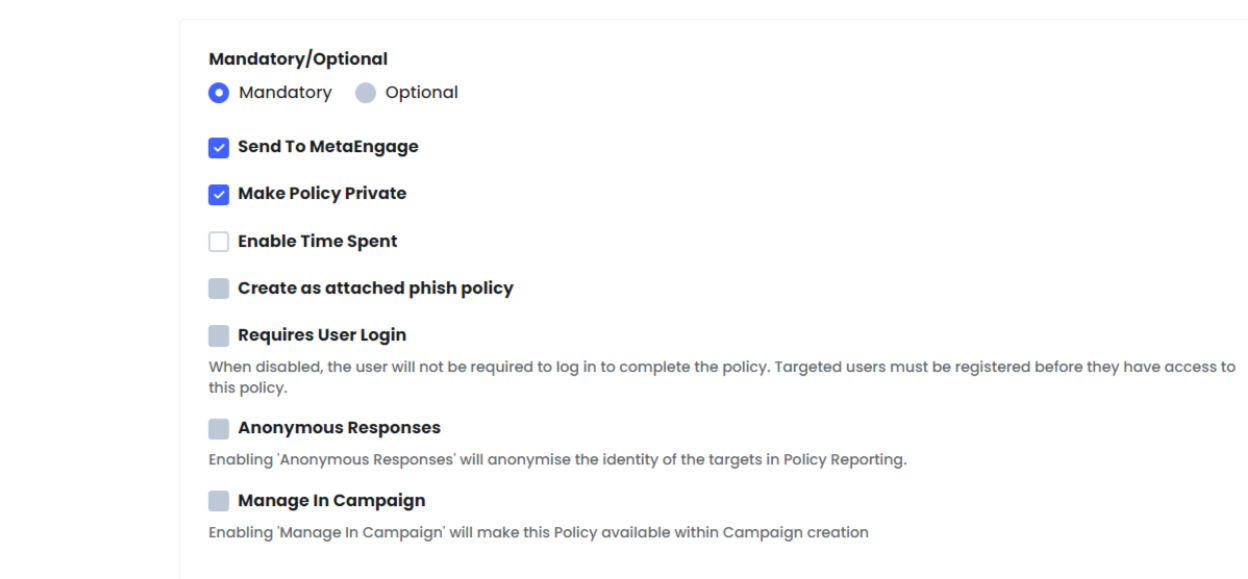Click 'Create as attached phish policy' label text
Viewport: 1248px width, 579px height.
click(375, 288)
